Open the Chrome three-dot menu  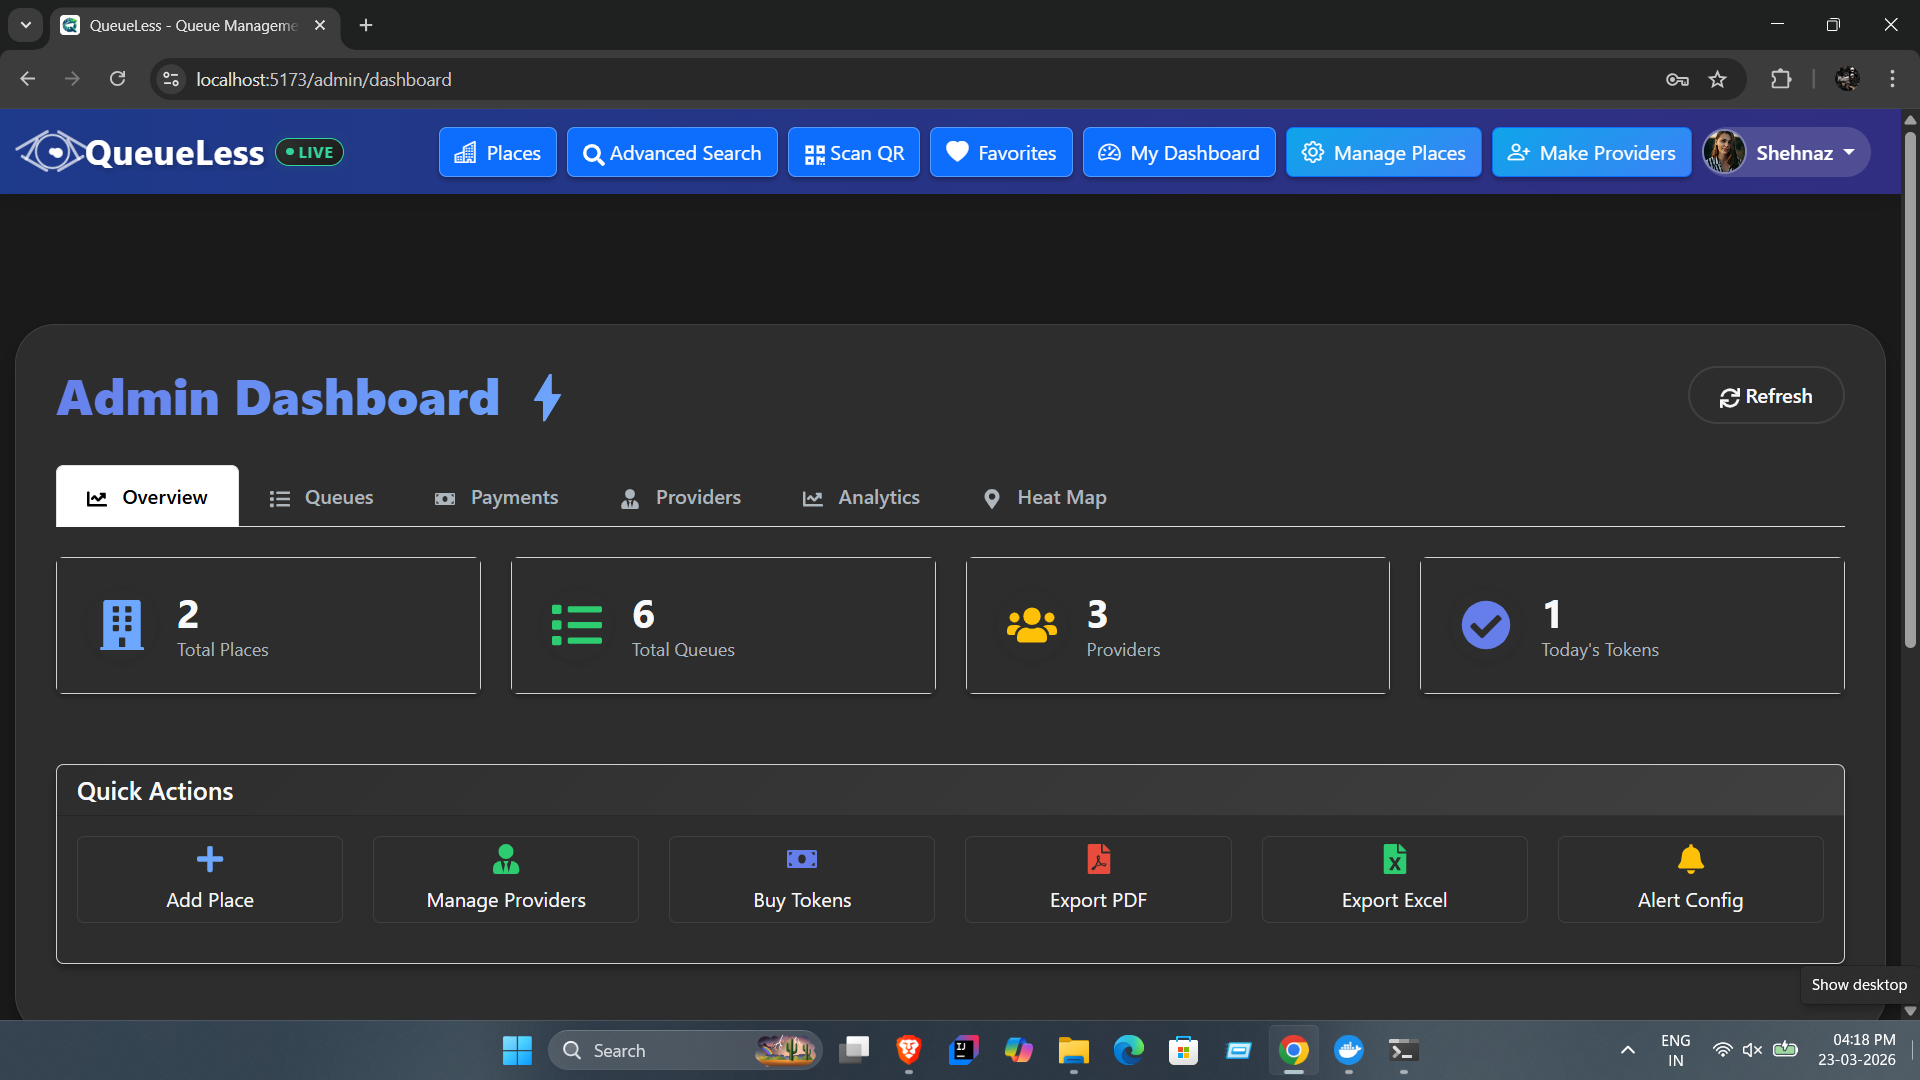tap(1892, 79)
